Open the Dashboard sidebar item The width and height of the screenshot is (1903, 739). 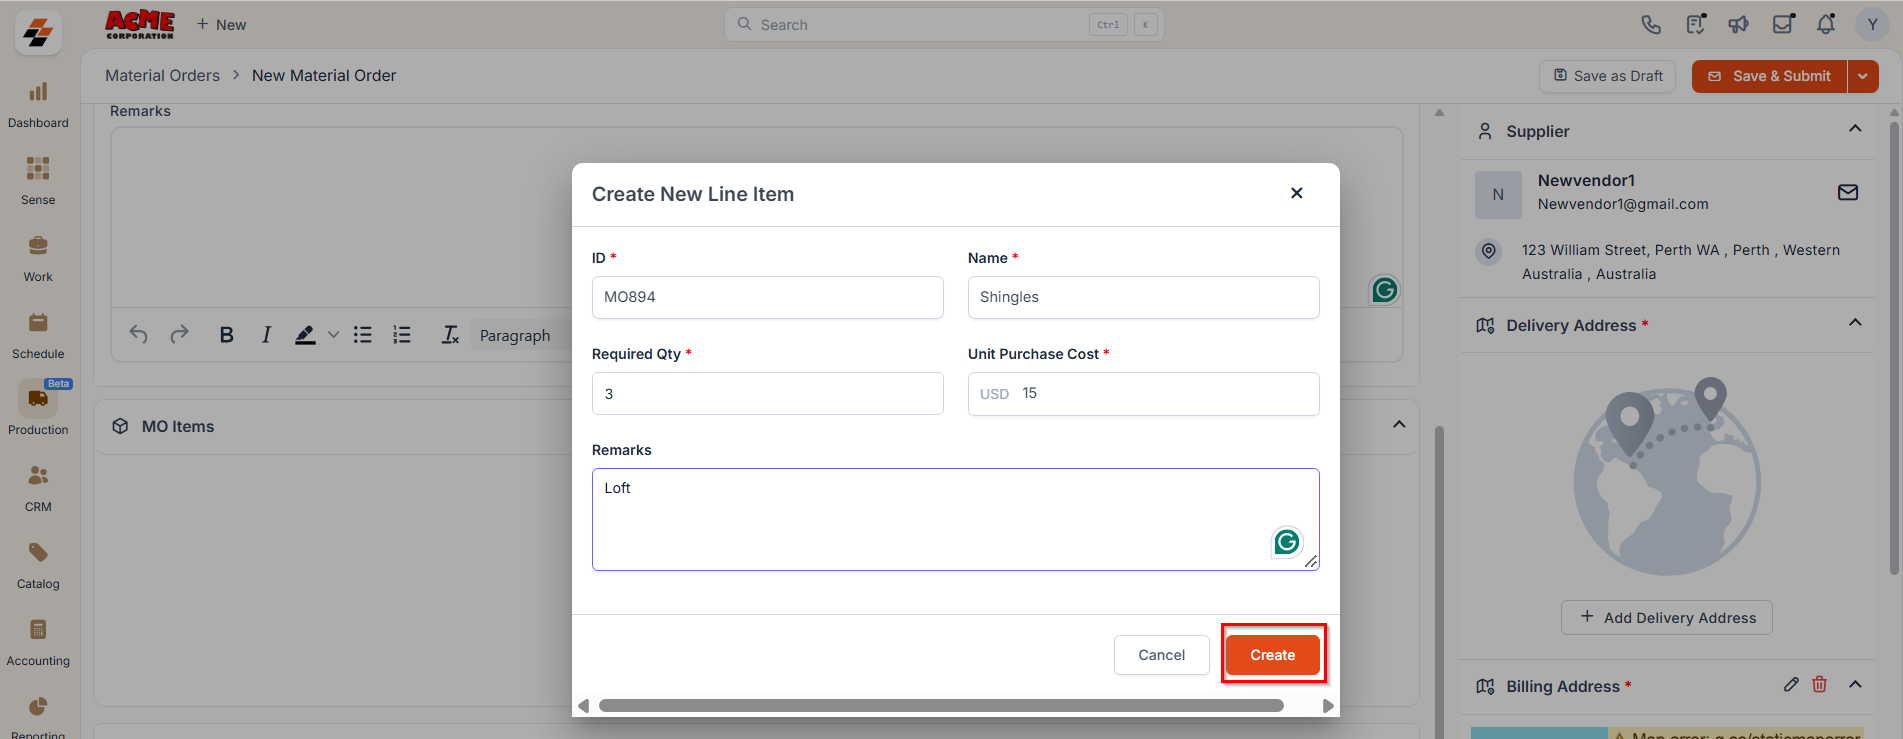38,104
